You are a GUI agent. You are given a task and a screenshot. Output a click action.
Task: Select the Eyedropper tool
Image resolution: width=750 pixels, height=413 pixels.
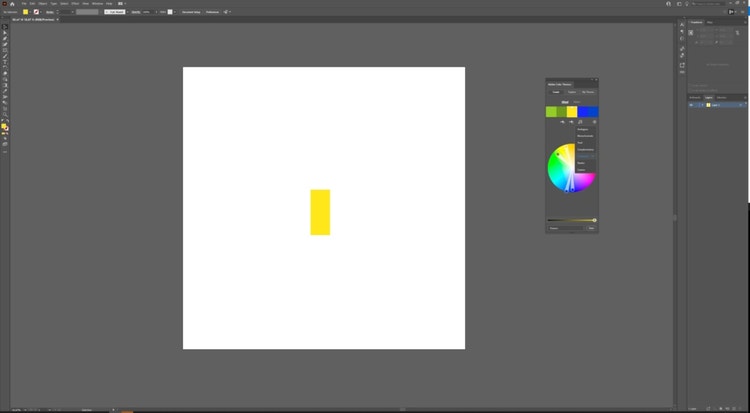(x=5, y=91)
